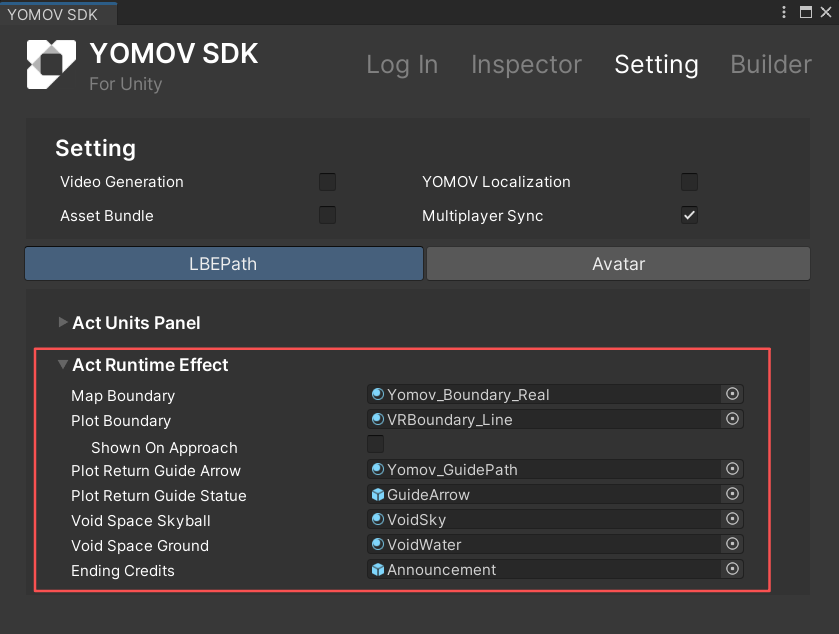Screen dimensions: 839x634
Task: Switch to the Avatar section button
Action: [x=618, y=263]
